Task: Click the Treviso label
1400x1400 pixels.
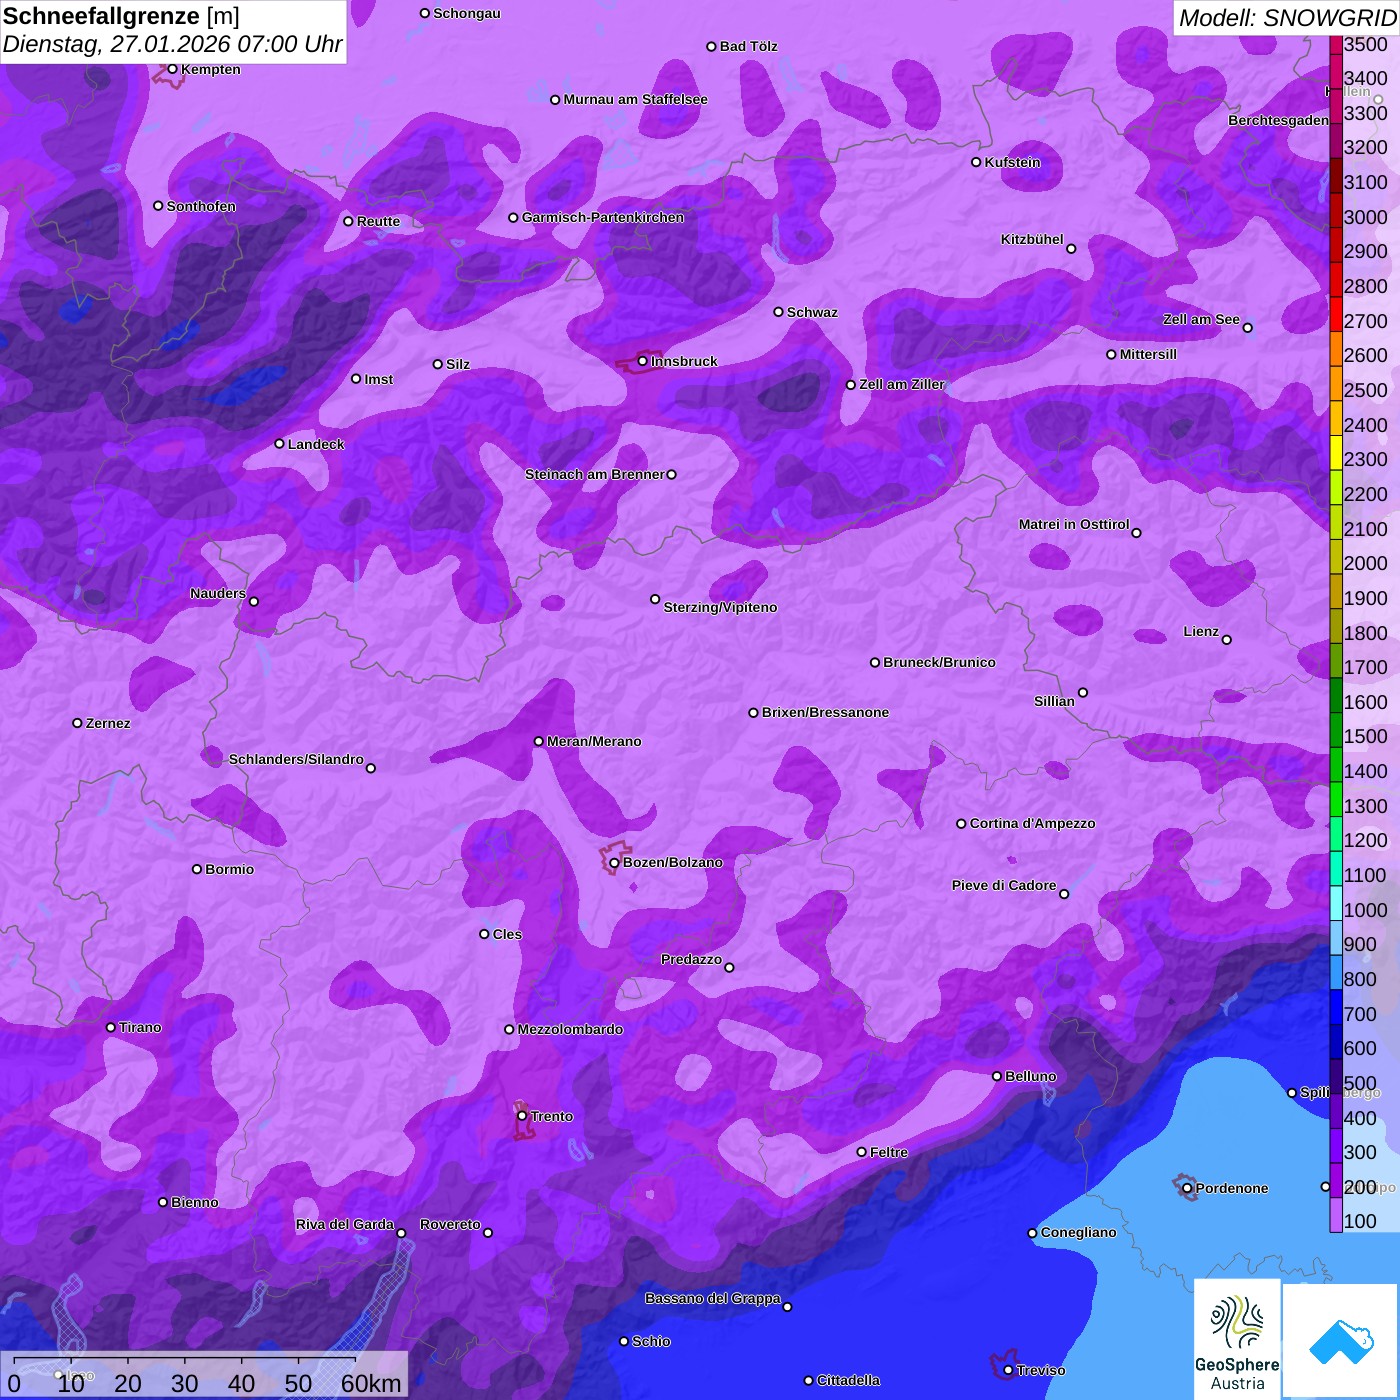Action: click(x=1040, y=1370)
